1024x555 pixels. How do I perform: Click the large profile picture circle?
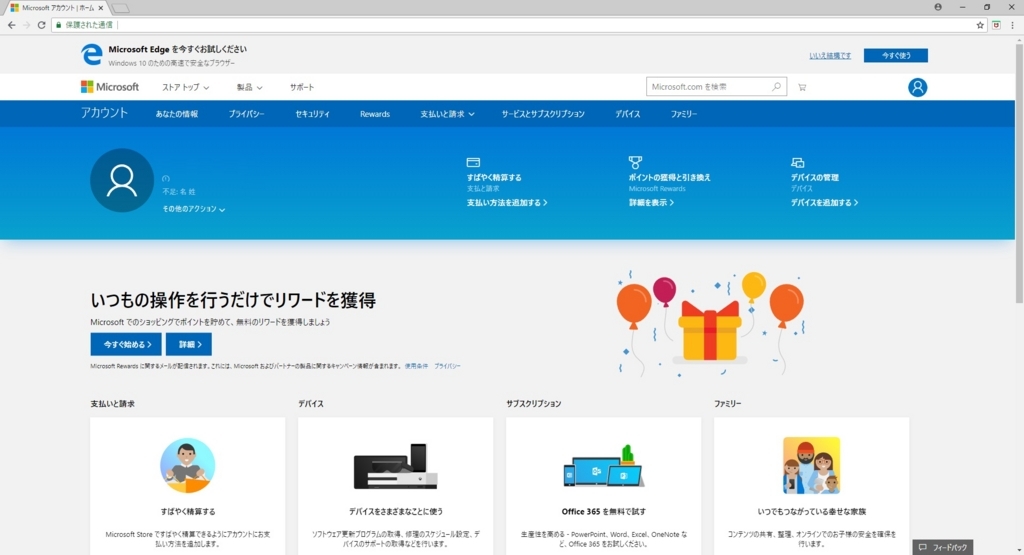(122, 180)
